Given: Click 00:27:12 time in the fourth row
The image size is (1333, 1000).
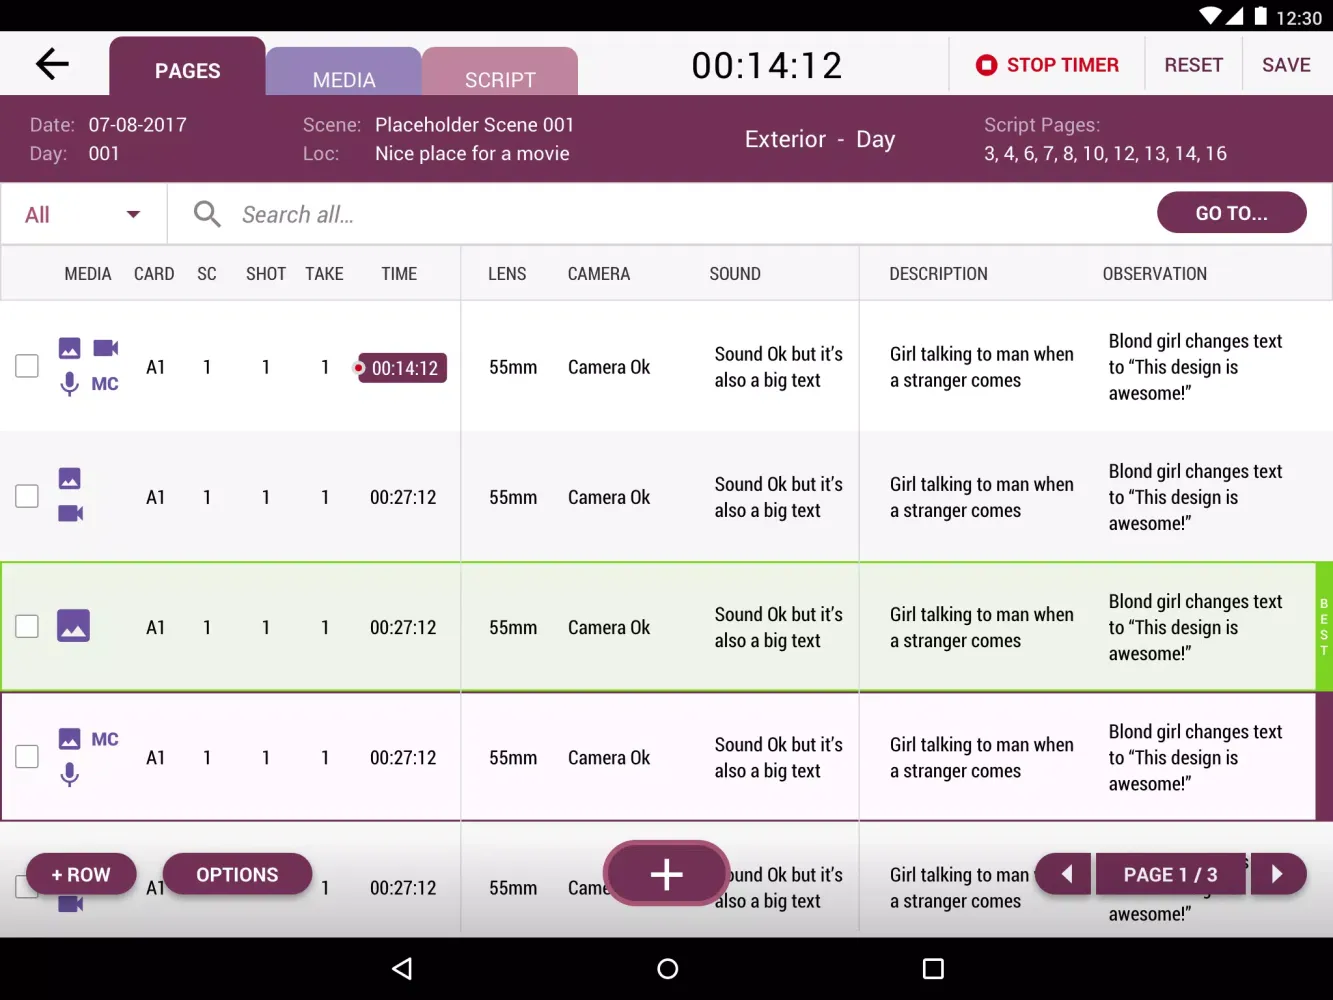Looking at the screenshot, I should pos(403,758).
